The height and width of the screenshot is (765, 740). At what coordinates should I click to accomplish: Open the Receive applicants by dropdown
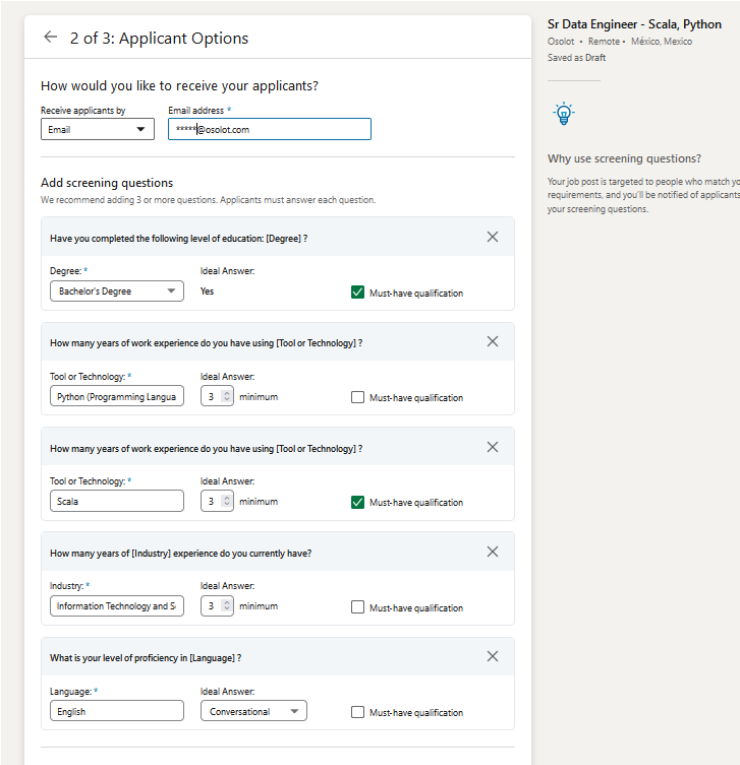point(97,129)
